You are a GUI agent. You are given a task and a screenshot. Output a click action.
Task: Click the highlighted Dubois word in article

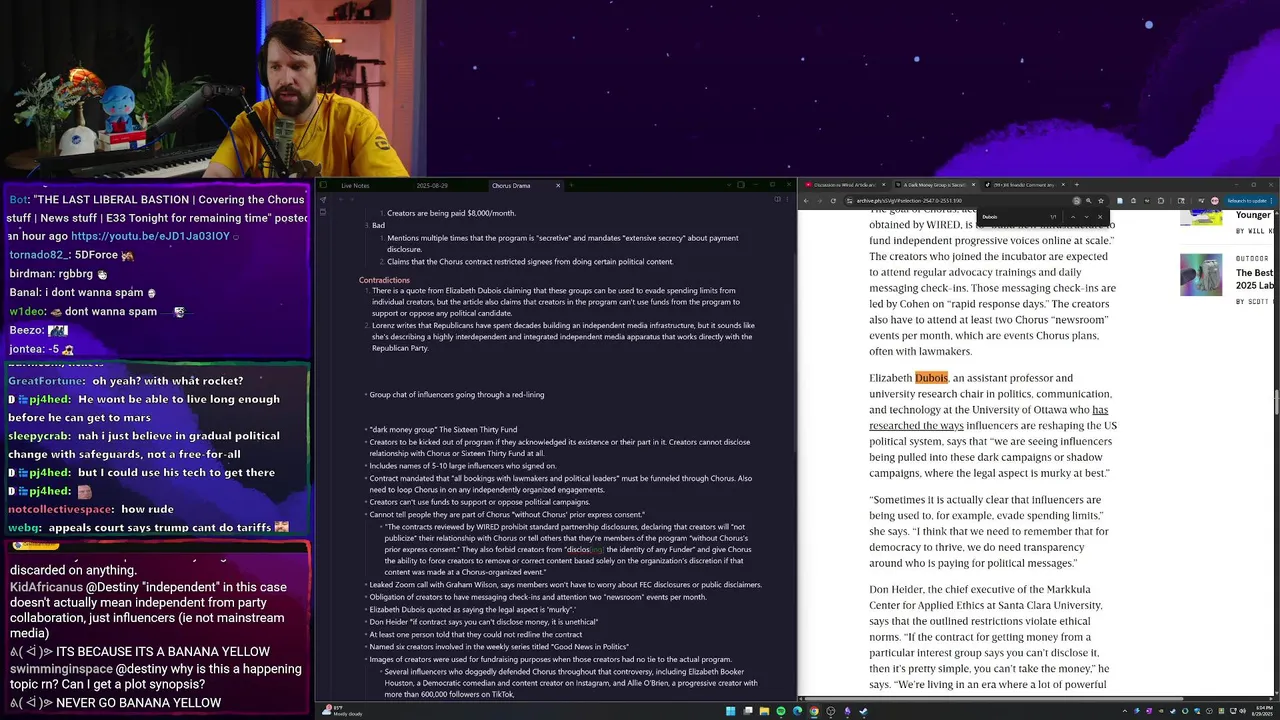(x=931, y=378)
